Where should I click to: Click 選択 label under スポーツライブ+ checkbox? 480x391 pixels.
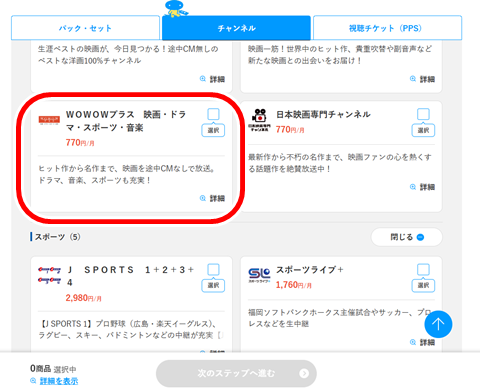tap(423, 286)
